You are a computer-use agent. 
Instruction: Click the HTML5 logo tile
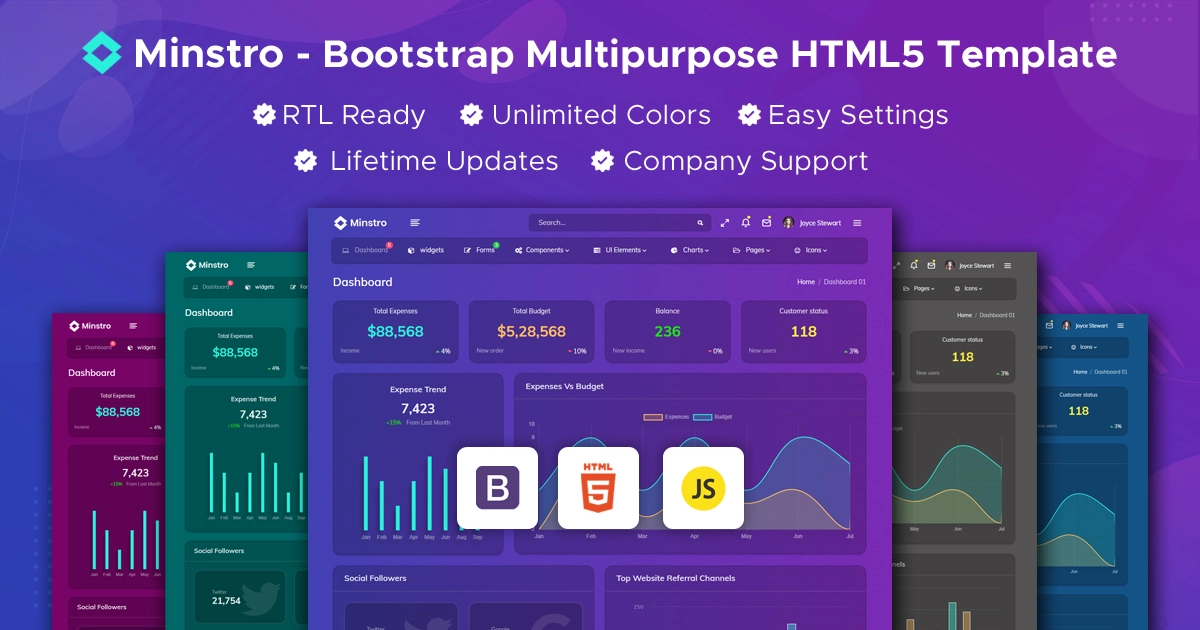click(x=598, y=488)
